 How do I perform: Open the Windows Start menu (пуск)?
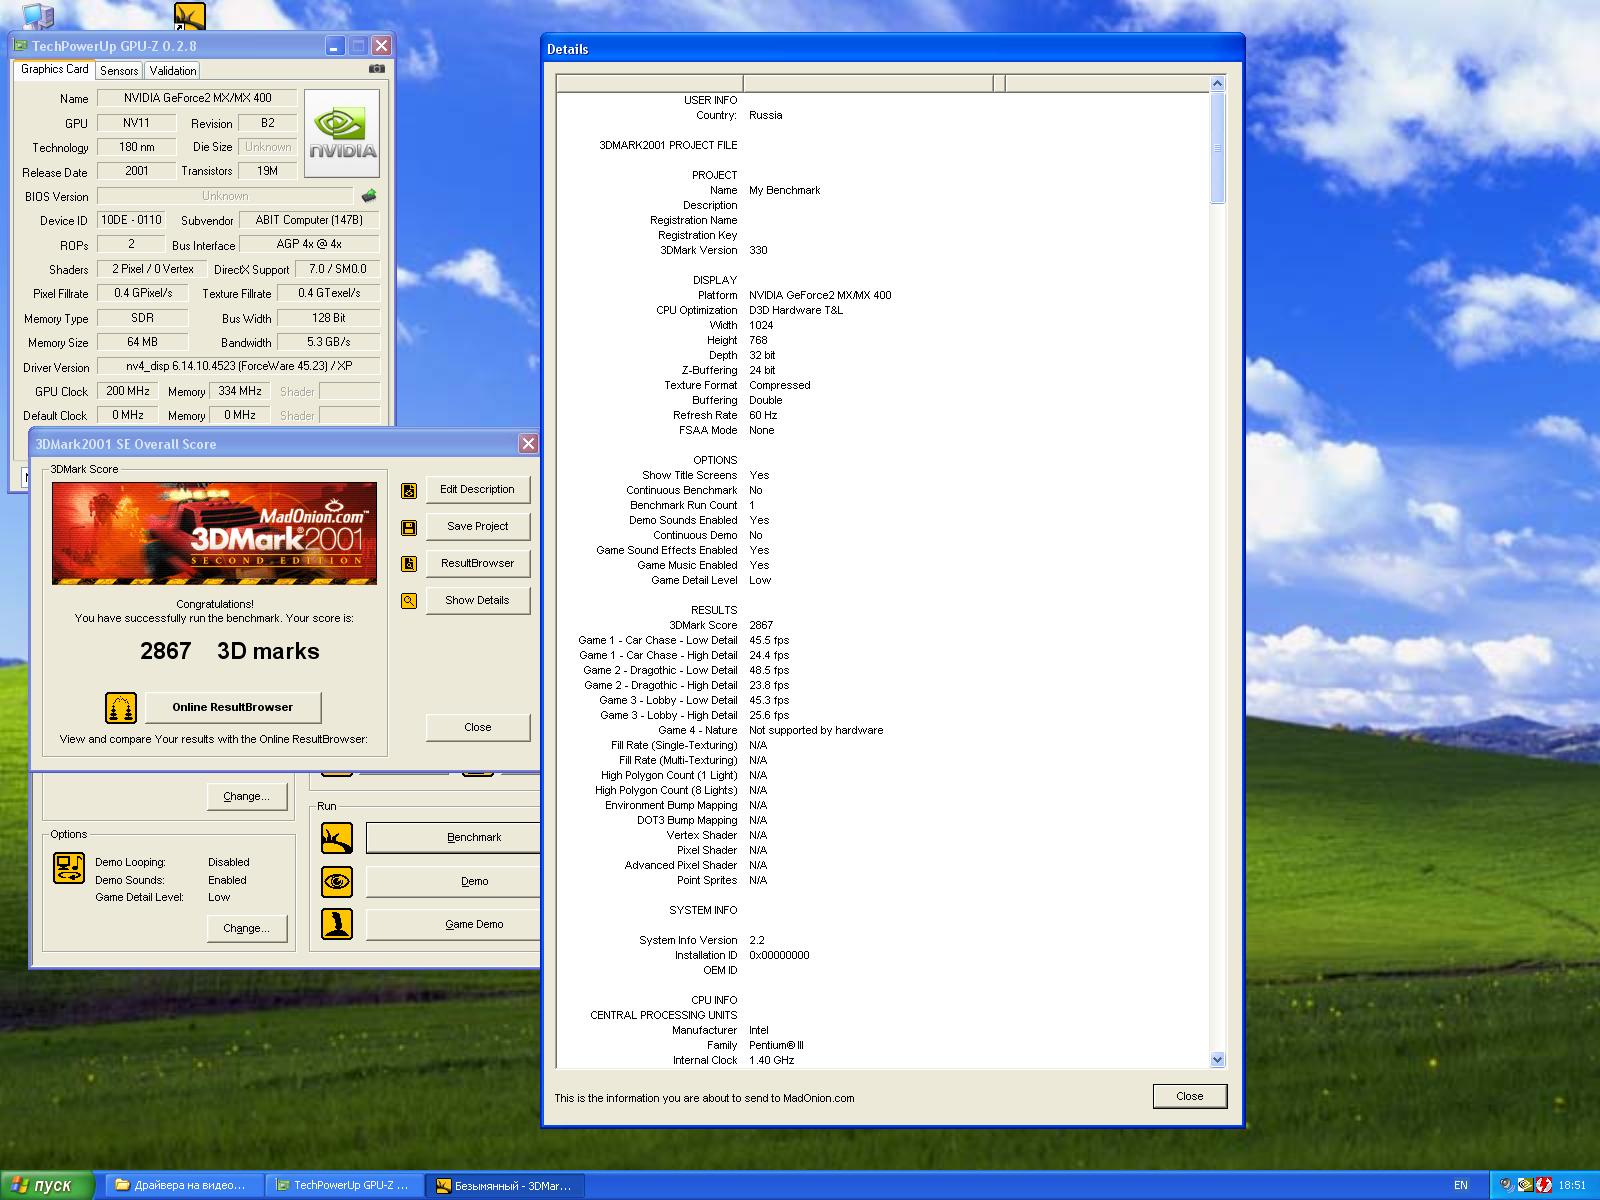pos(47,1185)
